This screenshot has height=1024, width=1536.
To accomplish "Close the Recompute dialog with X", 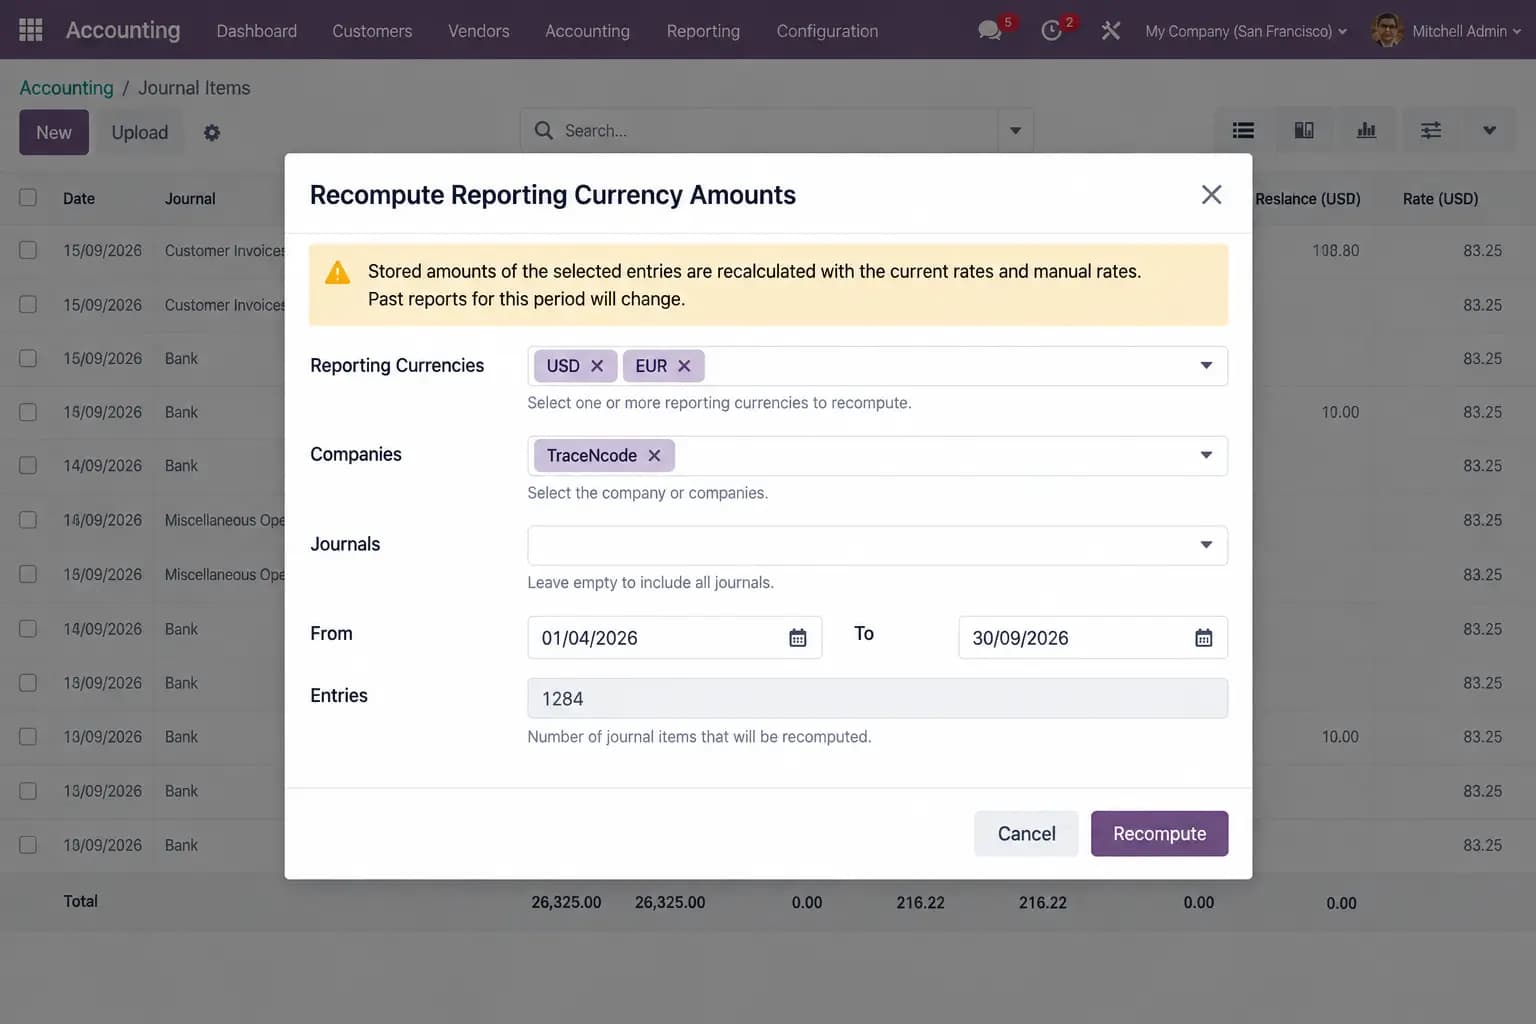I will coord(1211,195).
